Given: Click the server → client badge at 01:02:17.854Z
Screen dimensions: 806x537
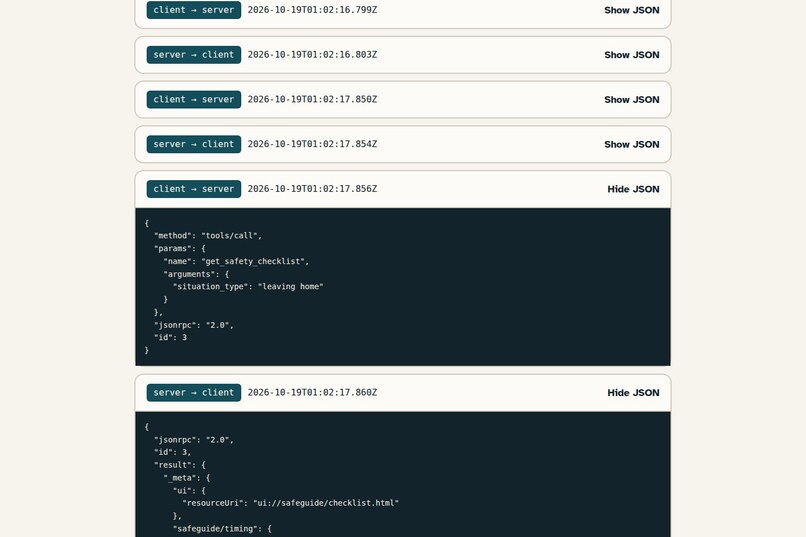Looking at the screenshot, I should click(x=194, y=144).
